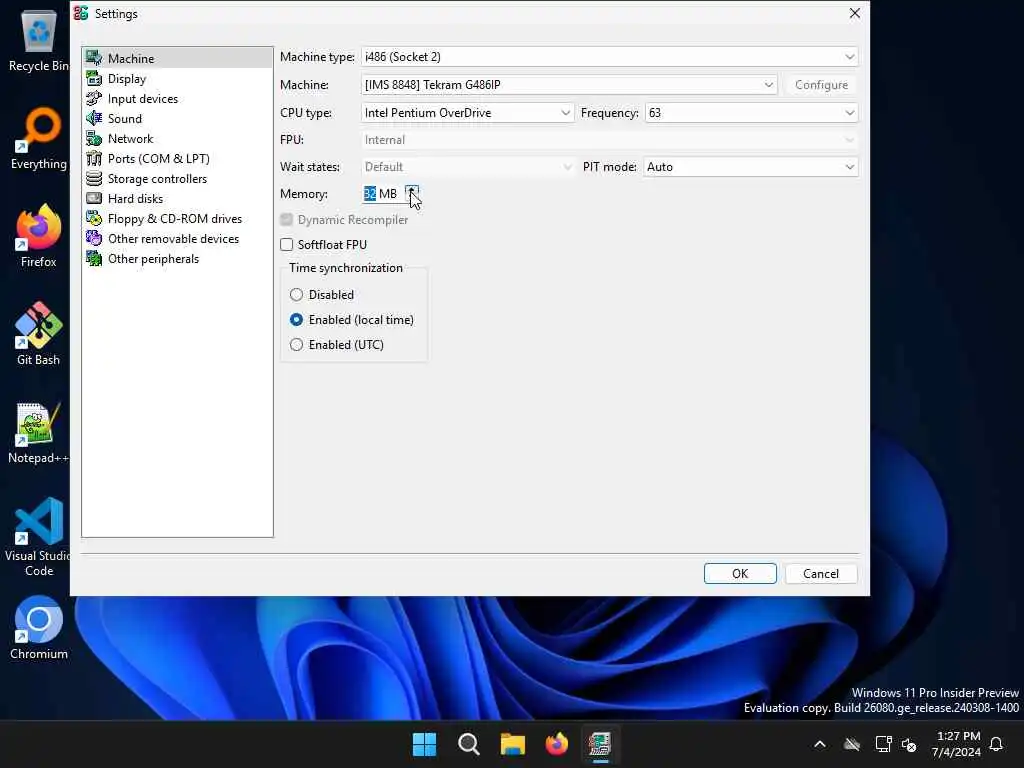Click the Cancel button
Viewport: 1024px width, 768px height.
pyautogui.click(x=821, y=573)
